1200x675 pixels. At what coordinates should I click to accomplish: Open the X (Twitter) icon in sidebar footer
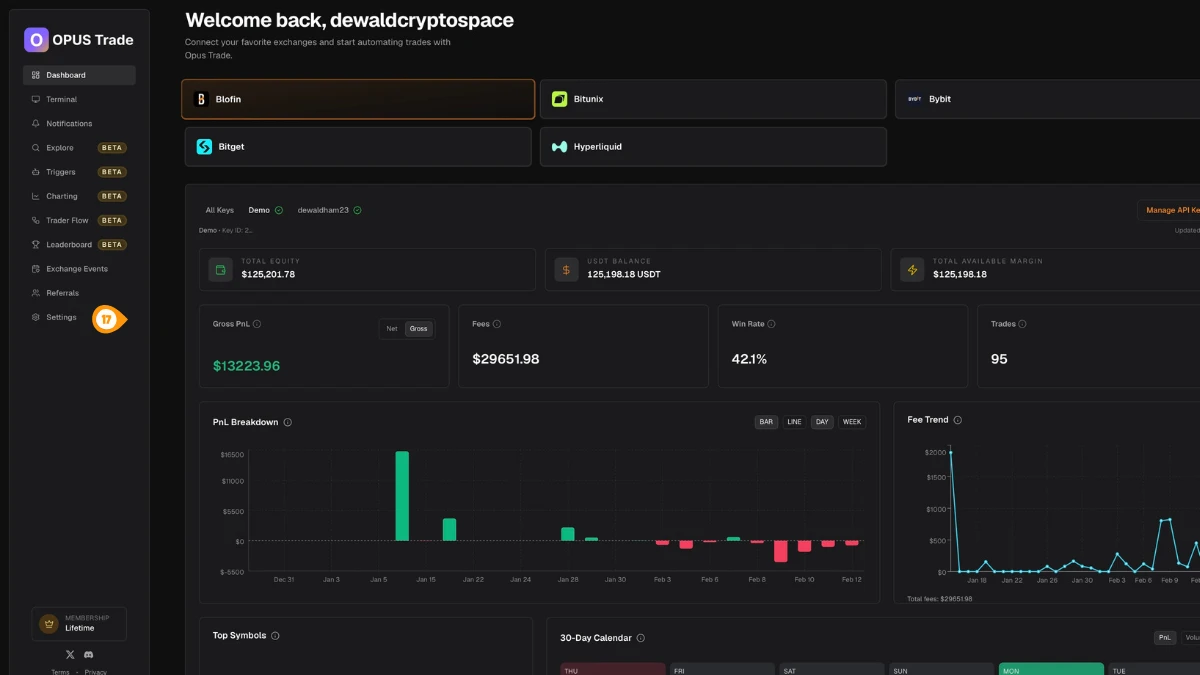pos(70,654)
